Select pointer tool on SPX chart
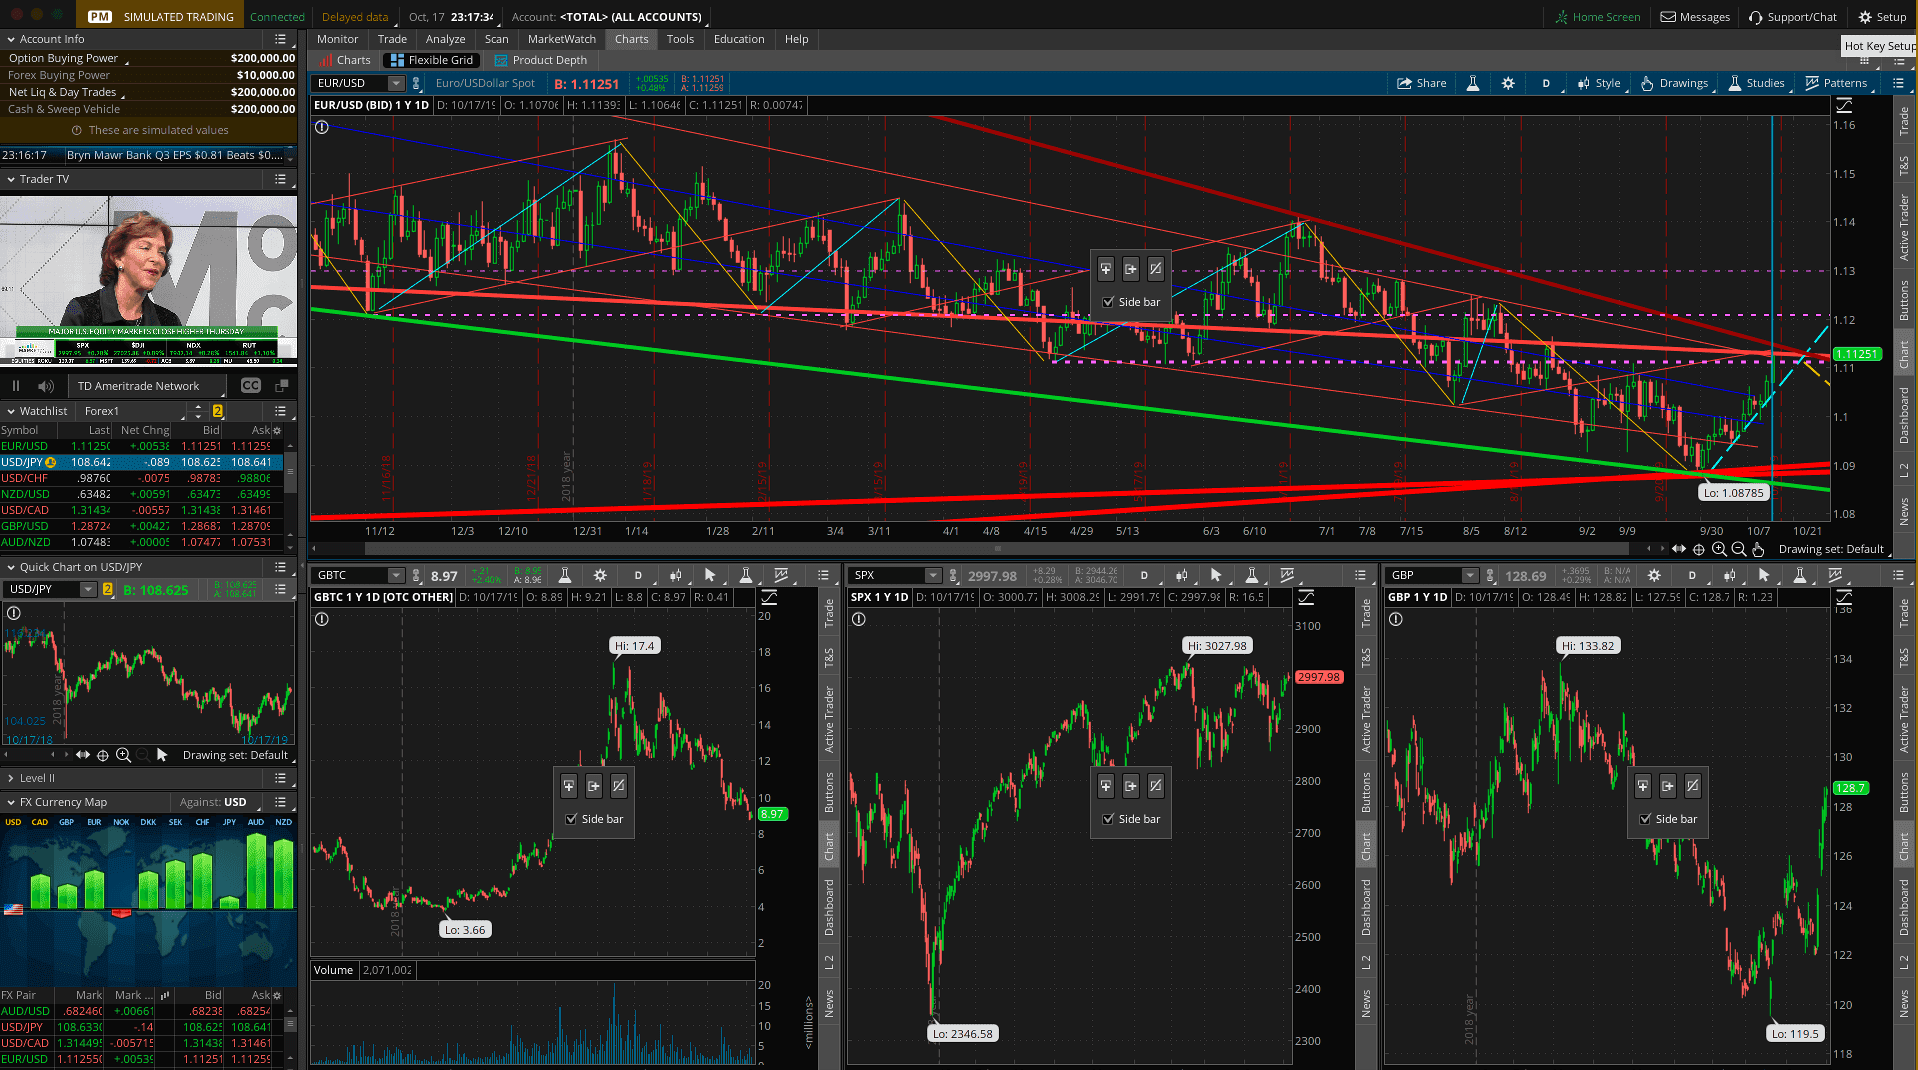 tap(1216, 575)
